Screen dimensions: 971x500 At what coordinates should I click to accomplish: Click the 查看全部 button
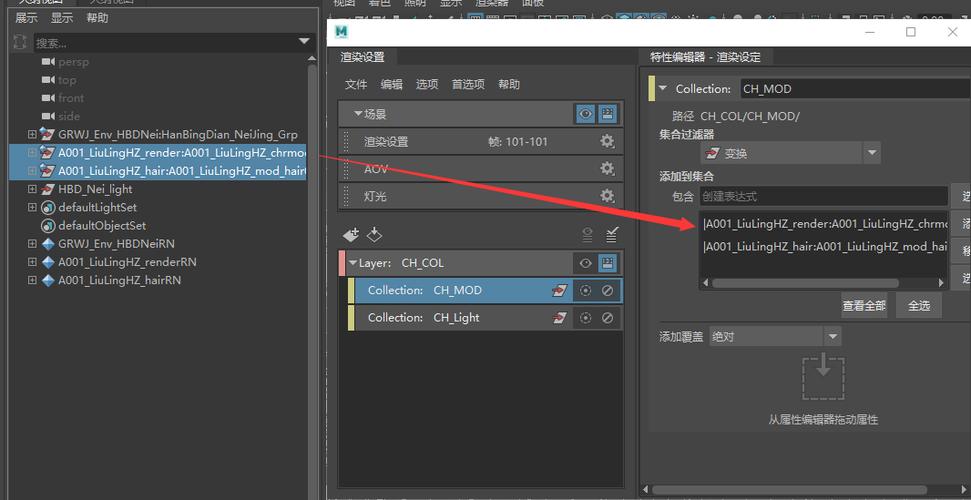pos(864,305)
